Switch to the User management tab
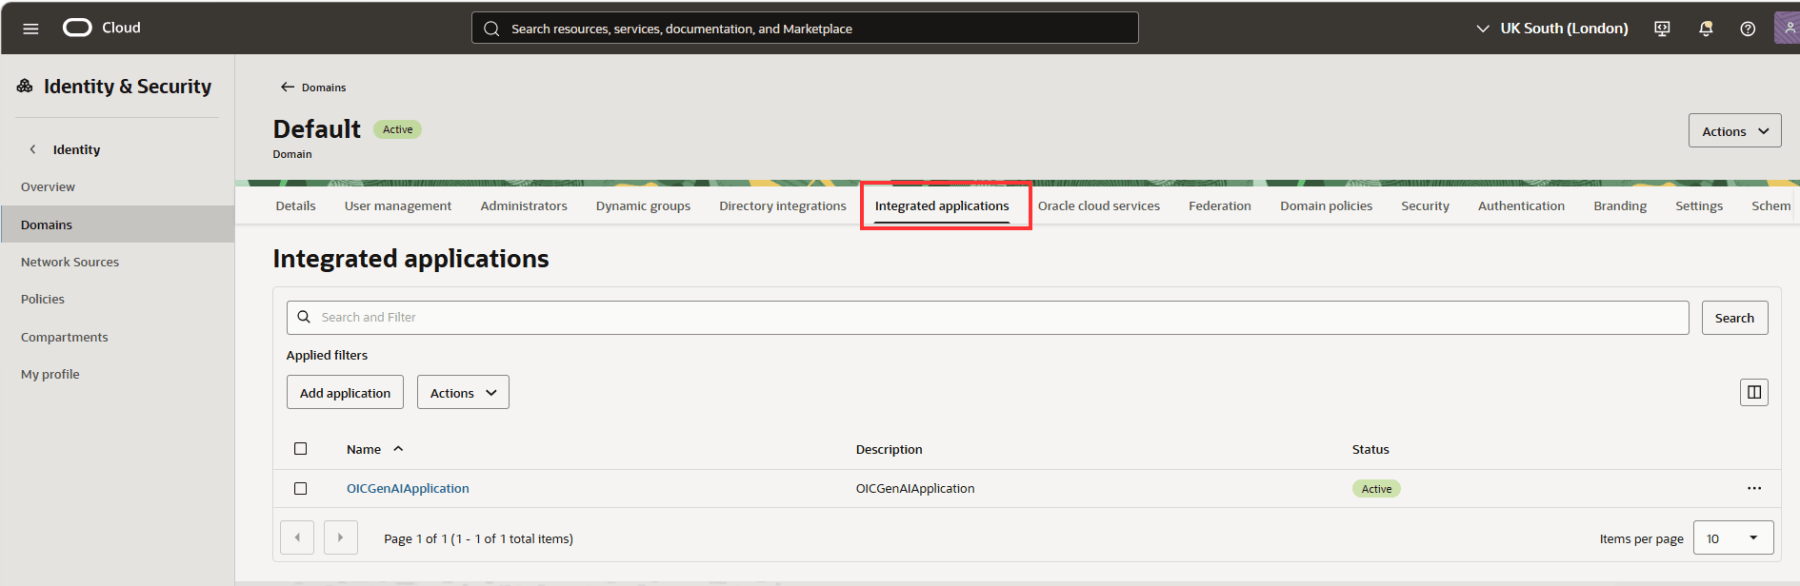 click(x=397, y=206)
